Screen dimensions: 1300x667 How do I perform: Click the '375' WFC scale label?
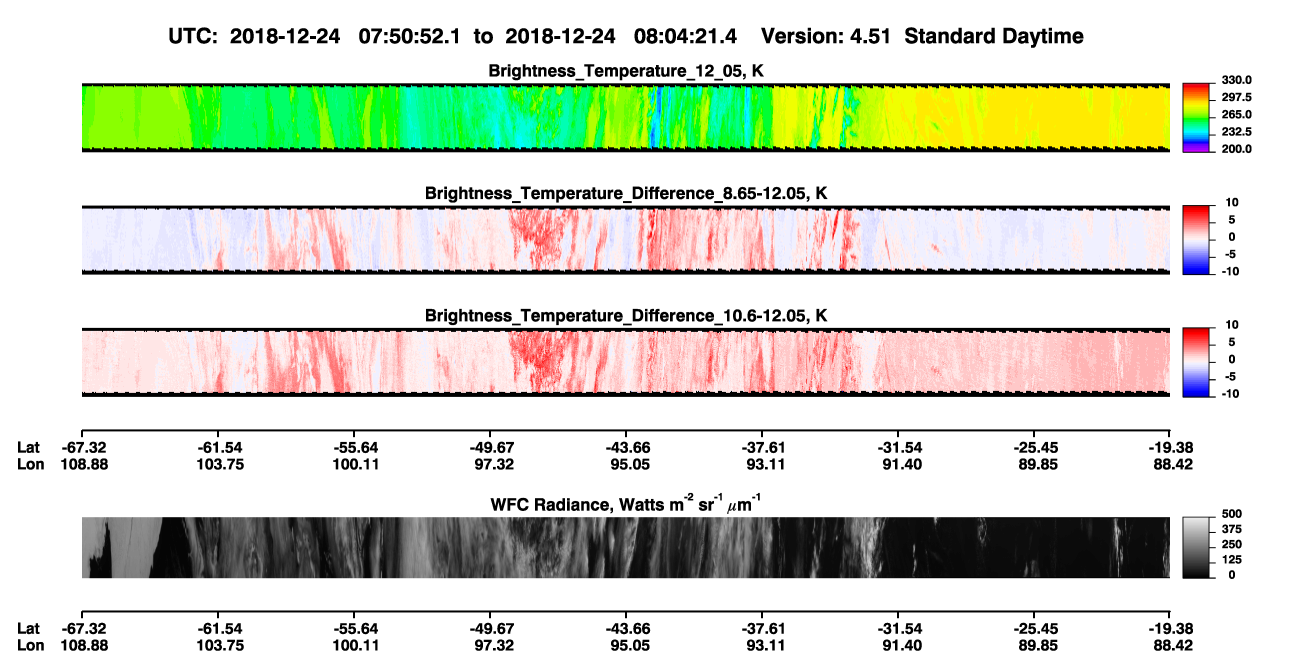coord(1230,529)
